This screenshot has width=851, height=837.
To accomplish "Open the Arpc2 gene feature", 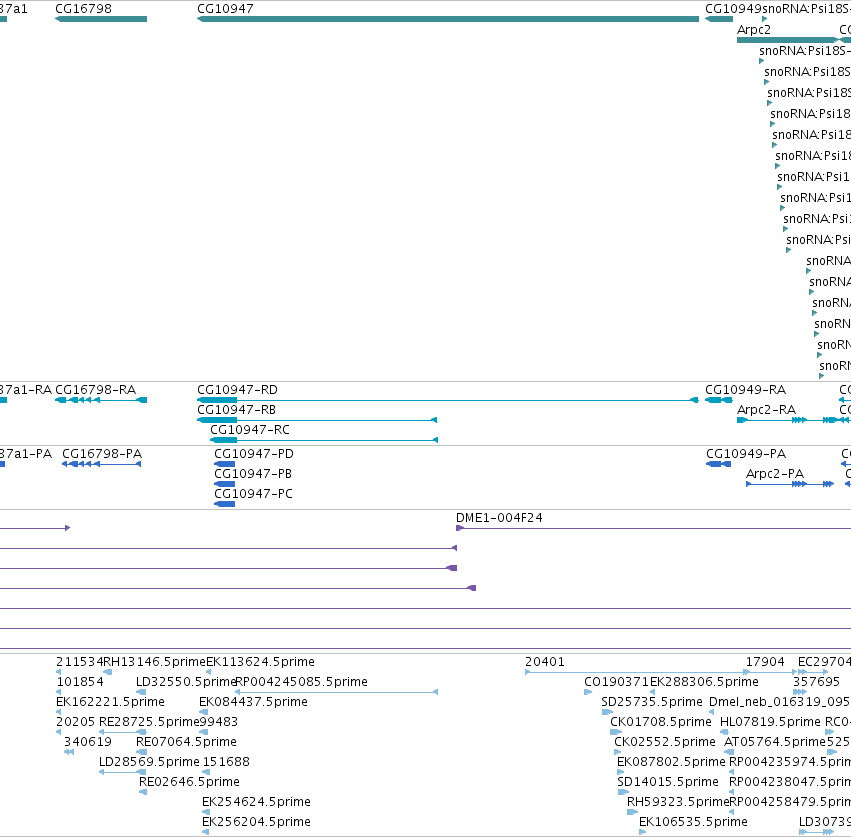I will click(x=787, y=40).
